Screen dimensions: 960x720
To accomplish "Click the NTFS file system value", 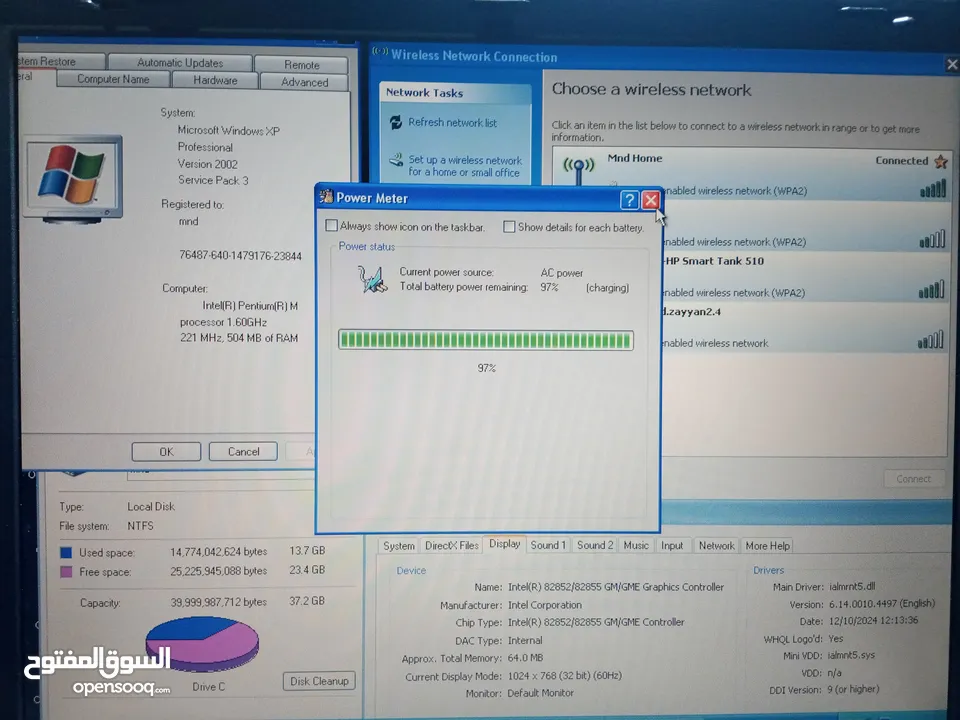I will (140, 526).
